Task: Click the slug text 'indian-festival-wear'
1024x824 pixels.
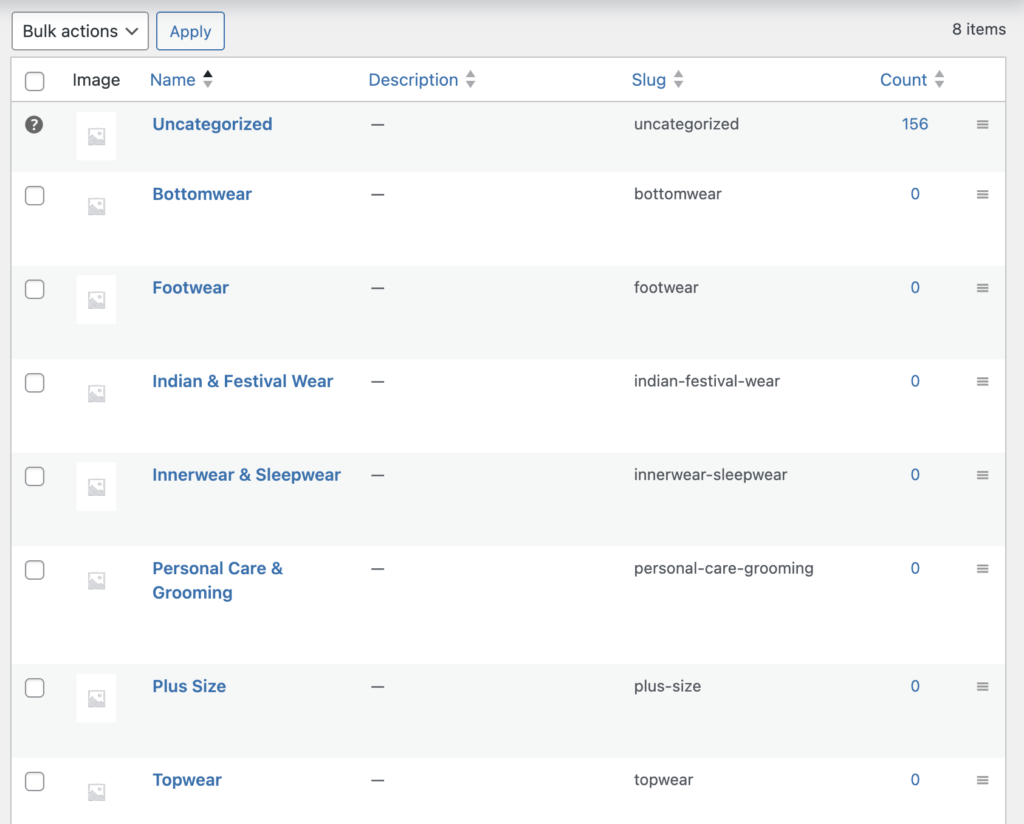Action: [707, 381]
